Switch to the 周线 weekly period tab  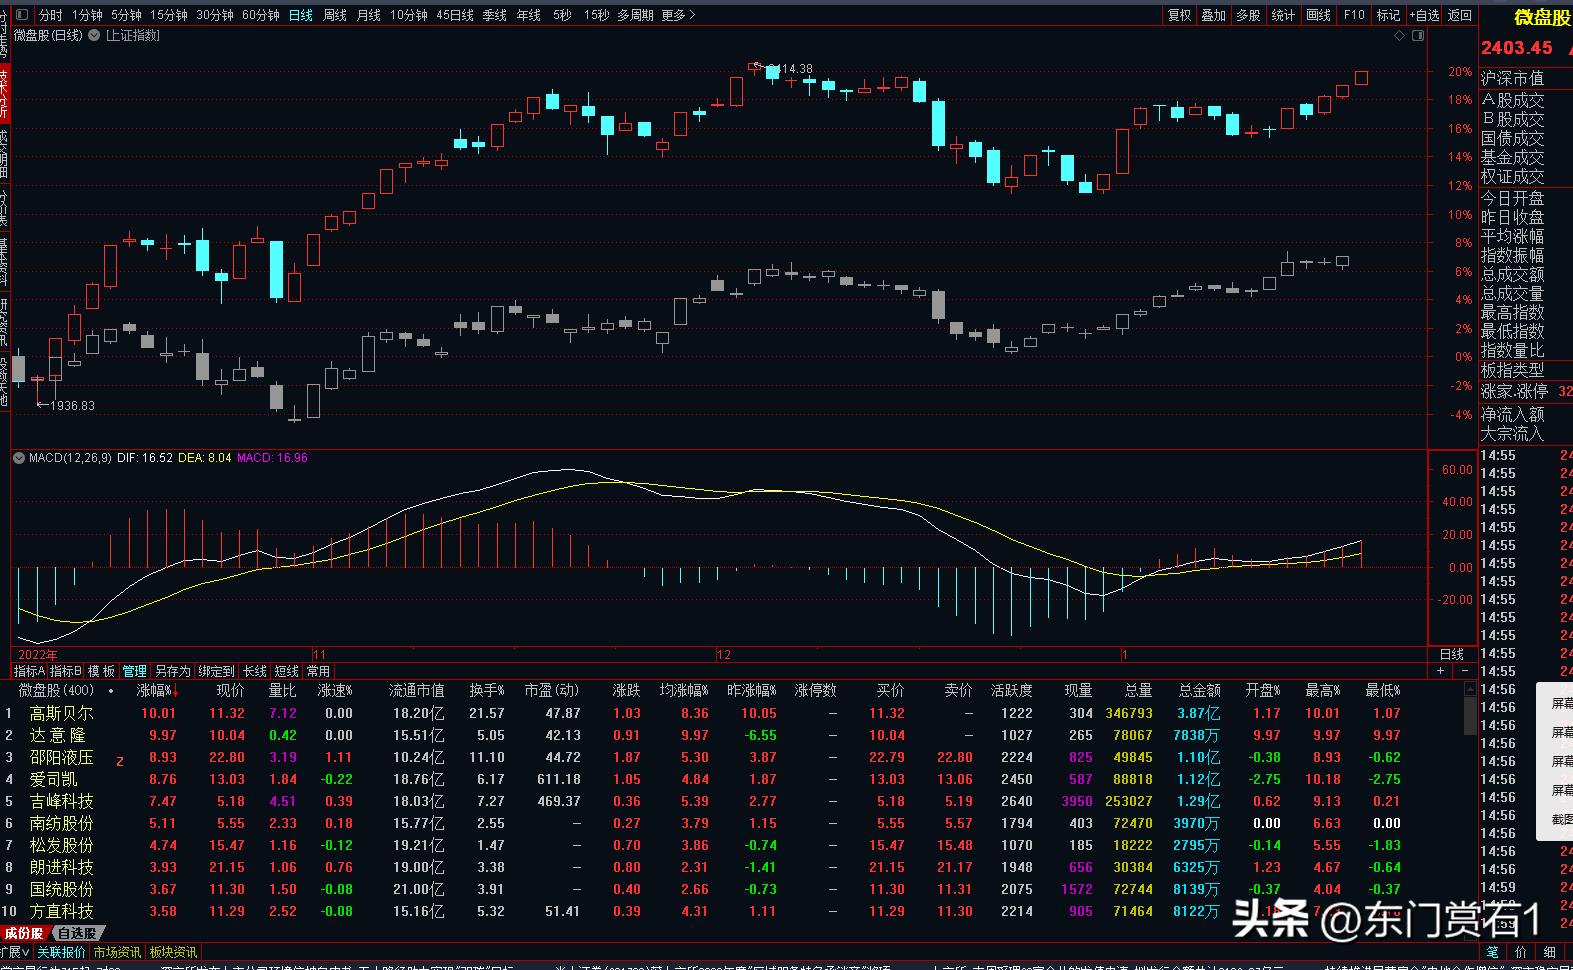335,15
